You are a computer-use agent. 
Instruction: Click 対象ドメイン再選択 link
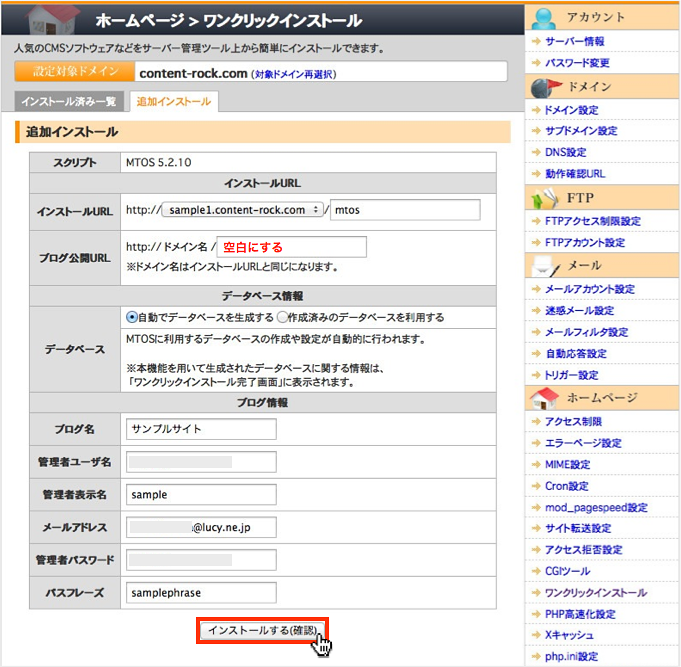click(x=294, y=74)
